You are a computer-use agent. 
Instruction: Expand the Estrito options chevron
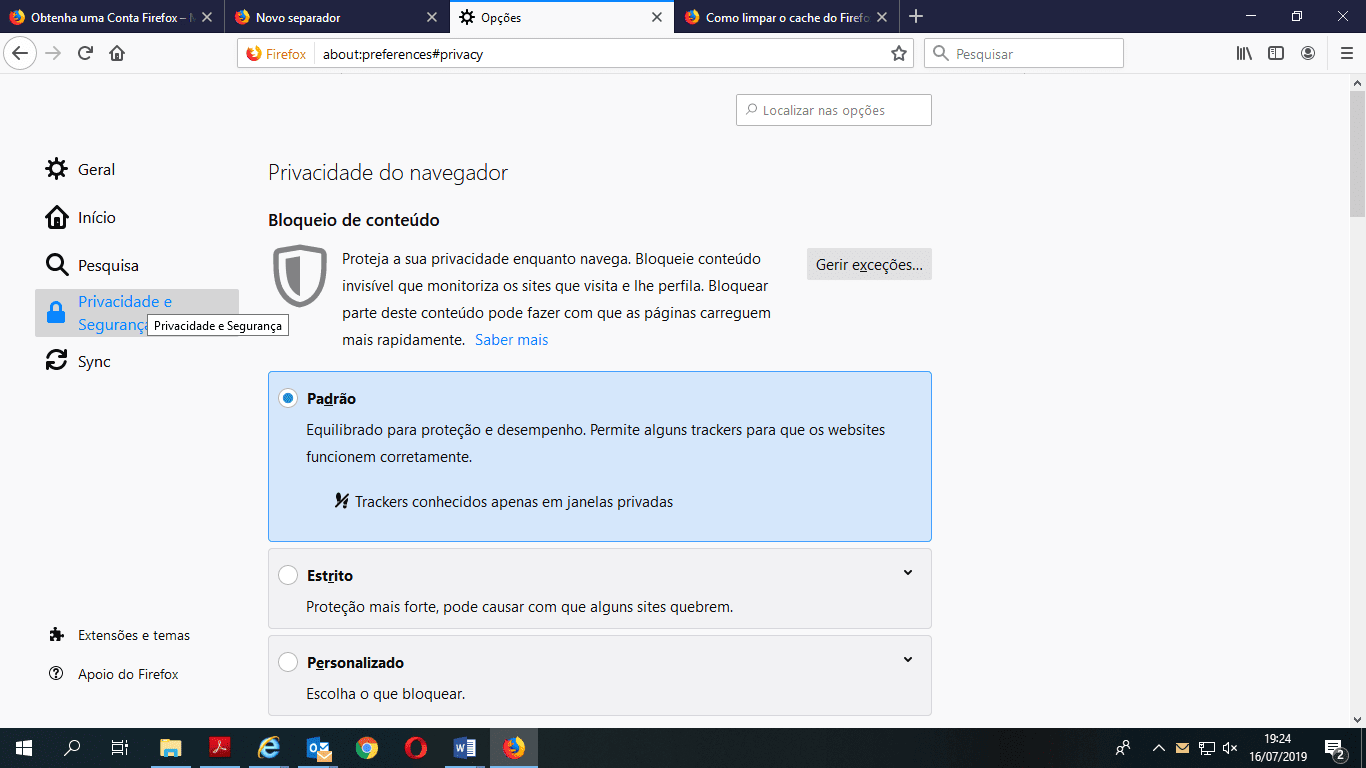point(908,572)
